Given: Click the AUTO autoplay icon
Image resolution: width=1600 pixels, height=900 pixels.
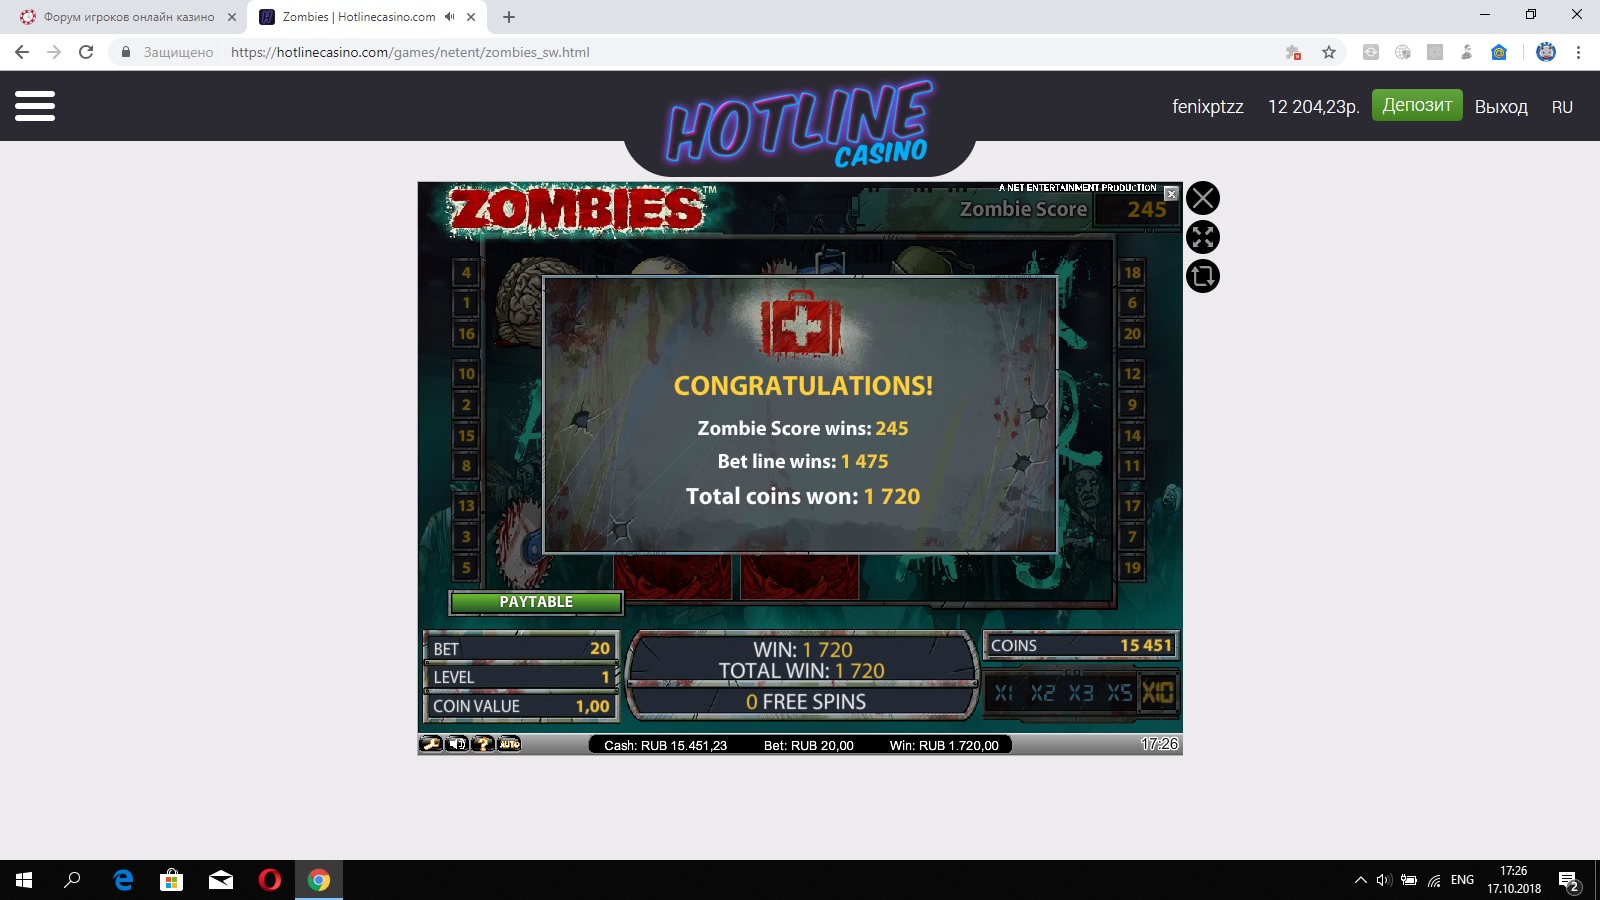Looking at the screenshot, I should [x=509, y=744].
